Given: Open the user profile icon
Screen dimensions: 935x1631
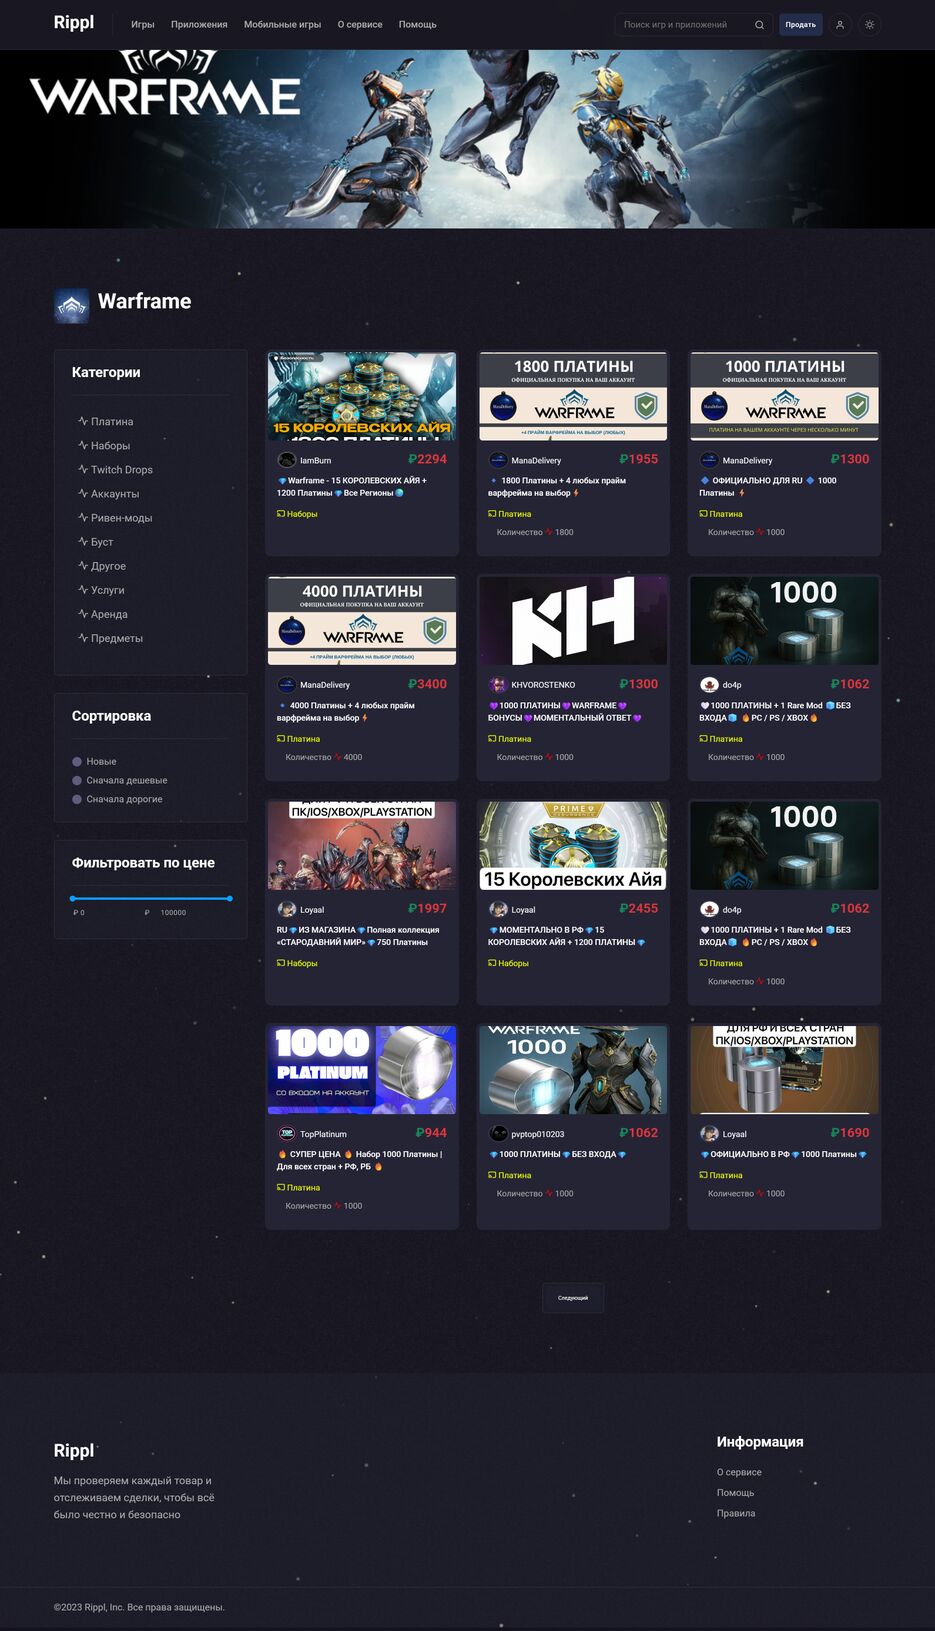Looking at the screenshot, I should pos(840,24).
